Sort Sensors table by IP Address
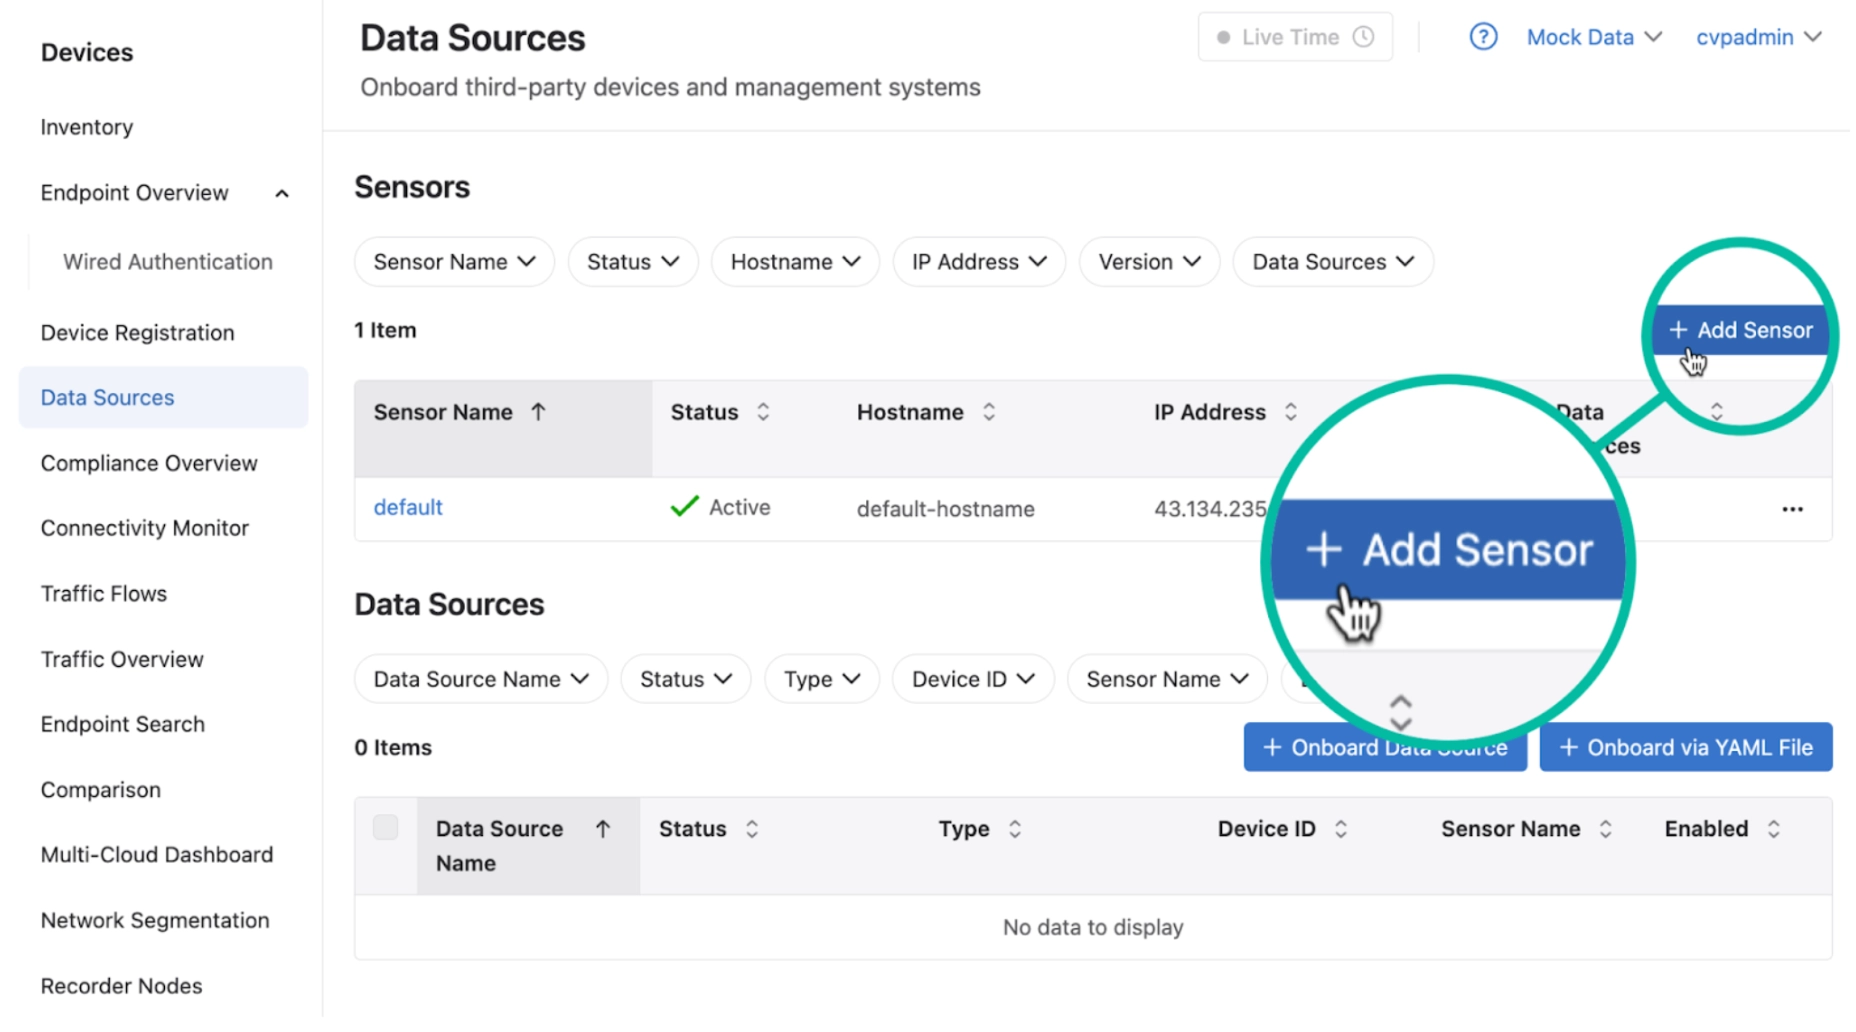1856x1032 pixels. pos(1291,412)
